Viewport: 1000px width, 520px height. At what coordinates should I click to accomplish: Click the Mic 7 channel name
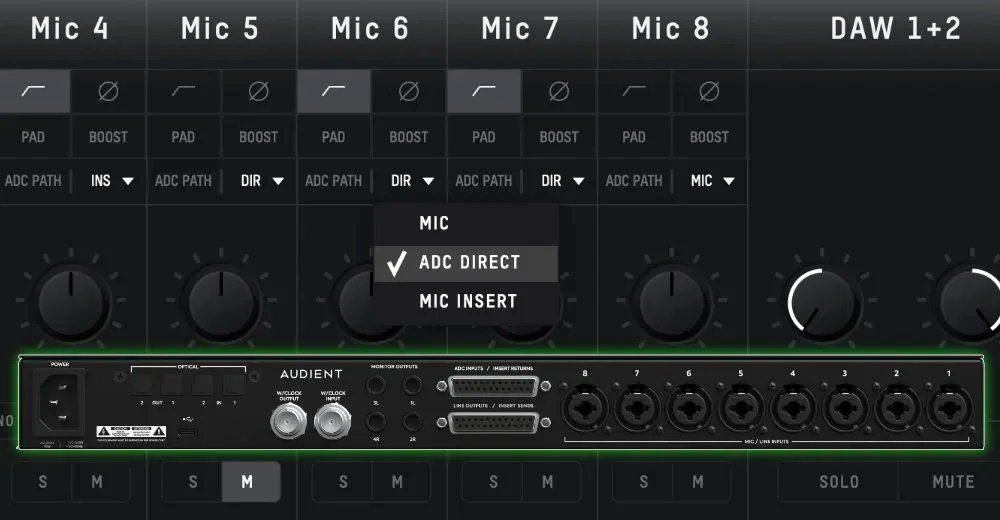(520, 29)
